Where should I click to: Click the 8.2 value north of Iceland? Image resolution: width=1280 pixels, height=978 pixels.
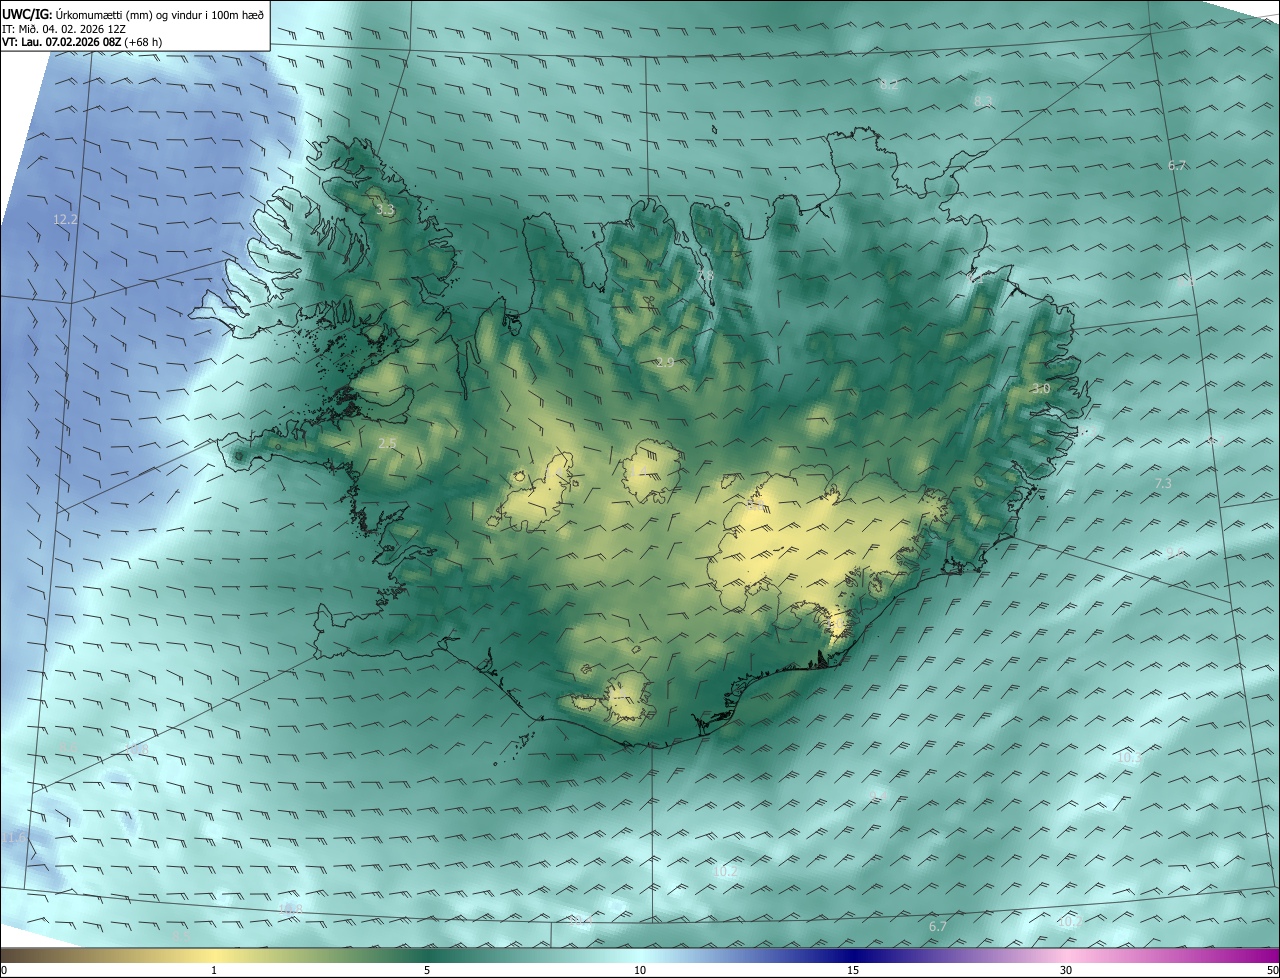[x=889, y=85]
